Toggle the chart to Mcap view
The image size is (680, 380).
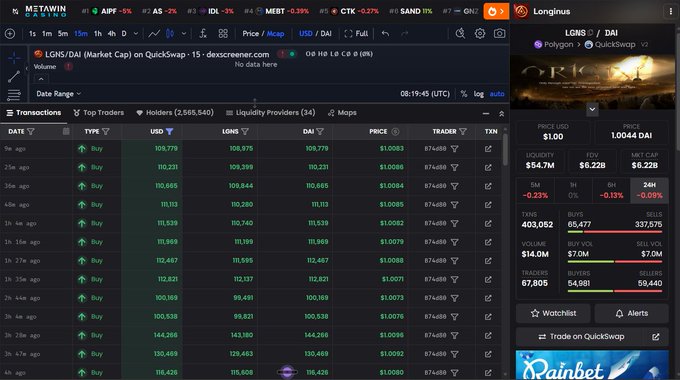[275, 33]
